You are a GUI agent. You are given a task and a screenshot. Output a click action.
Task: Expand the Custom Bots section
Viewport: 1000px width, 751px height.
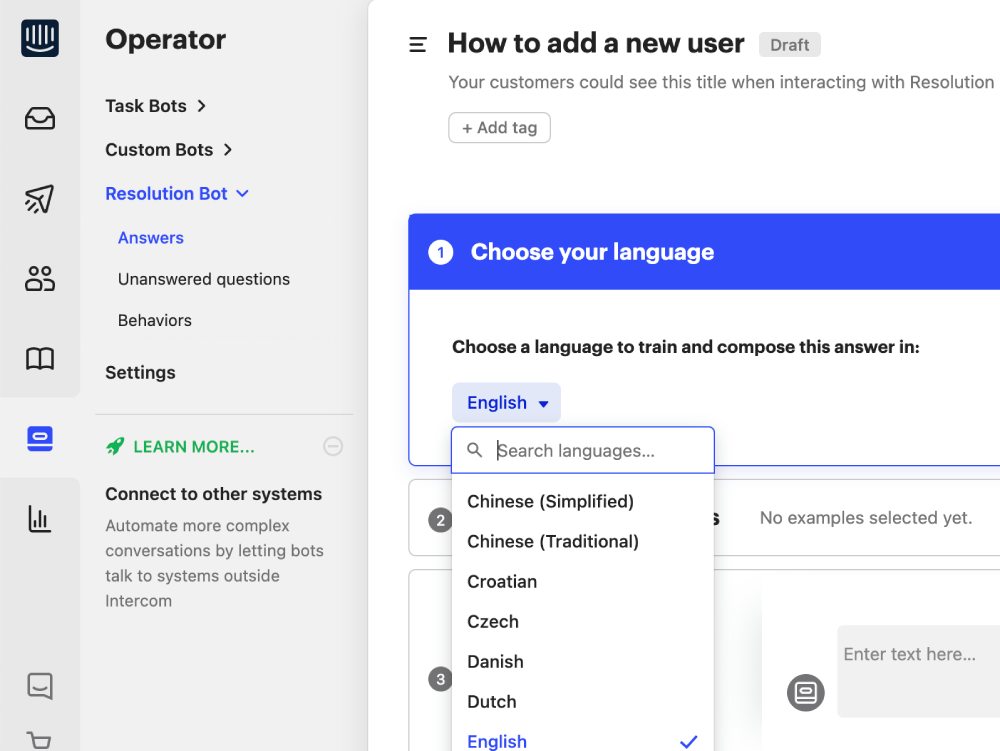(169, 150)
